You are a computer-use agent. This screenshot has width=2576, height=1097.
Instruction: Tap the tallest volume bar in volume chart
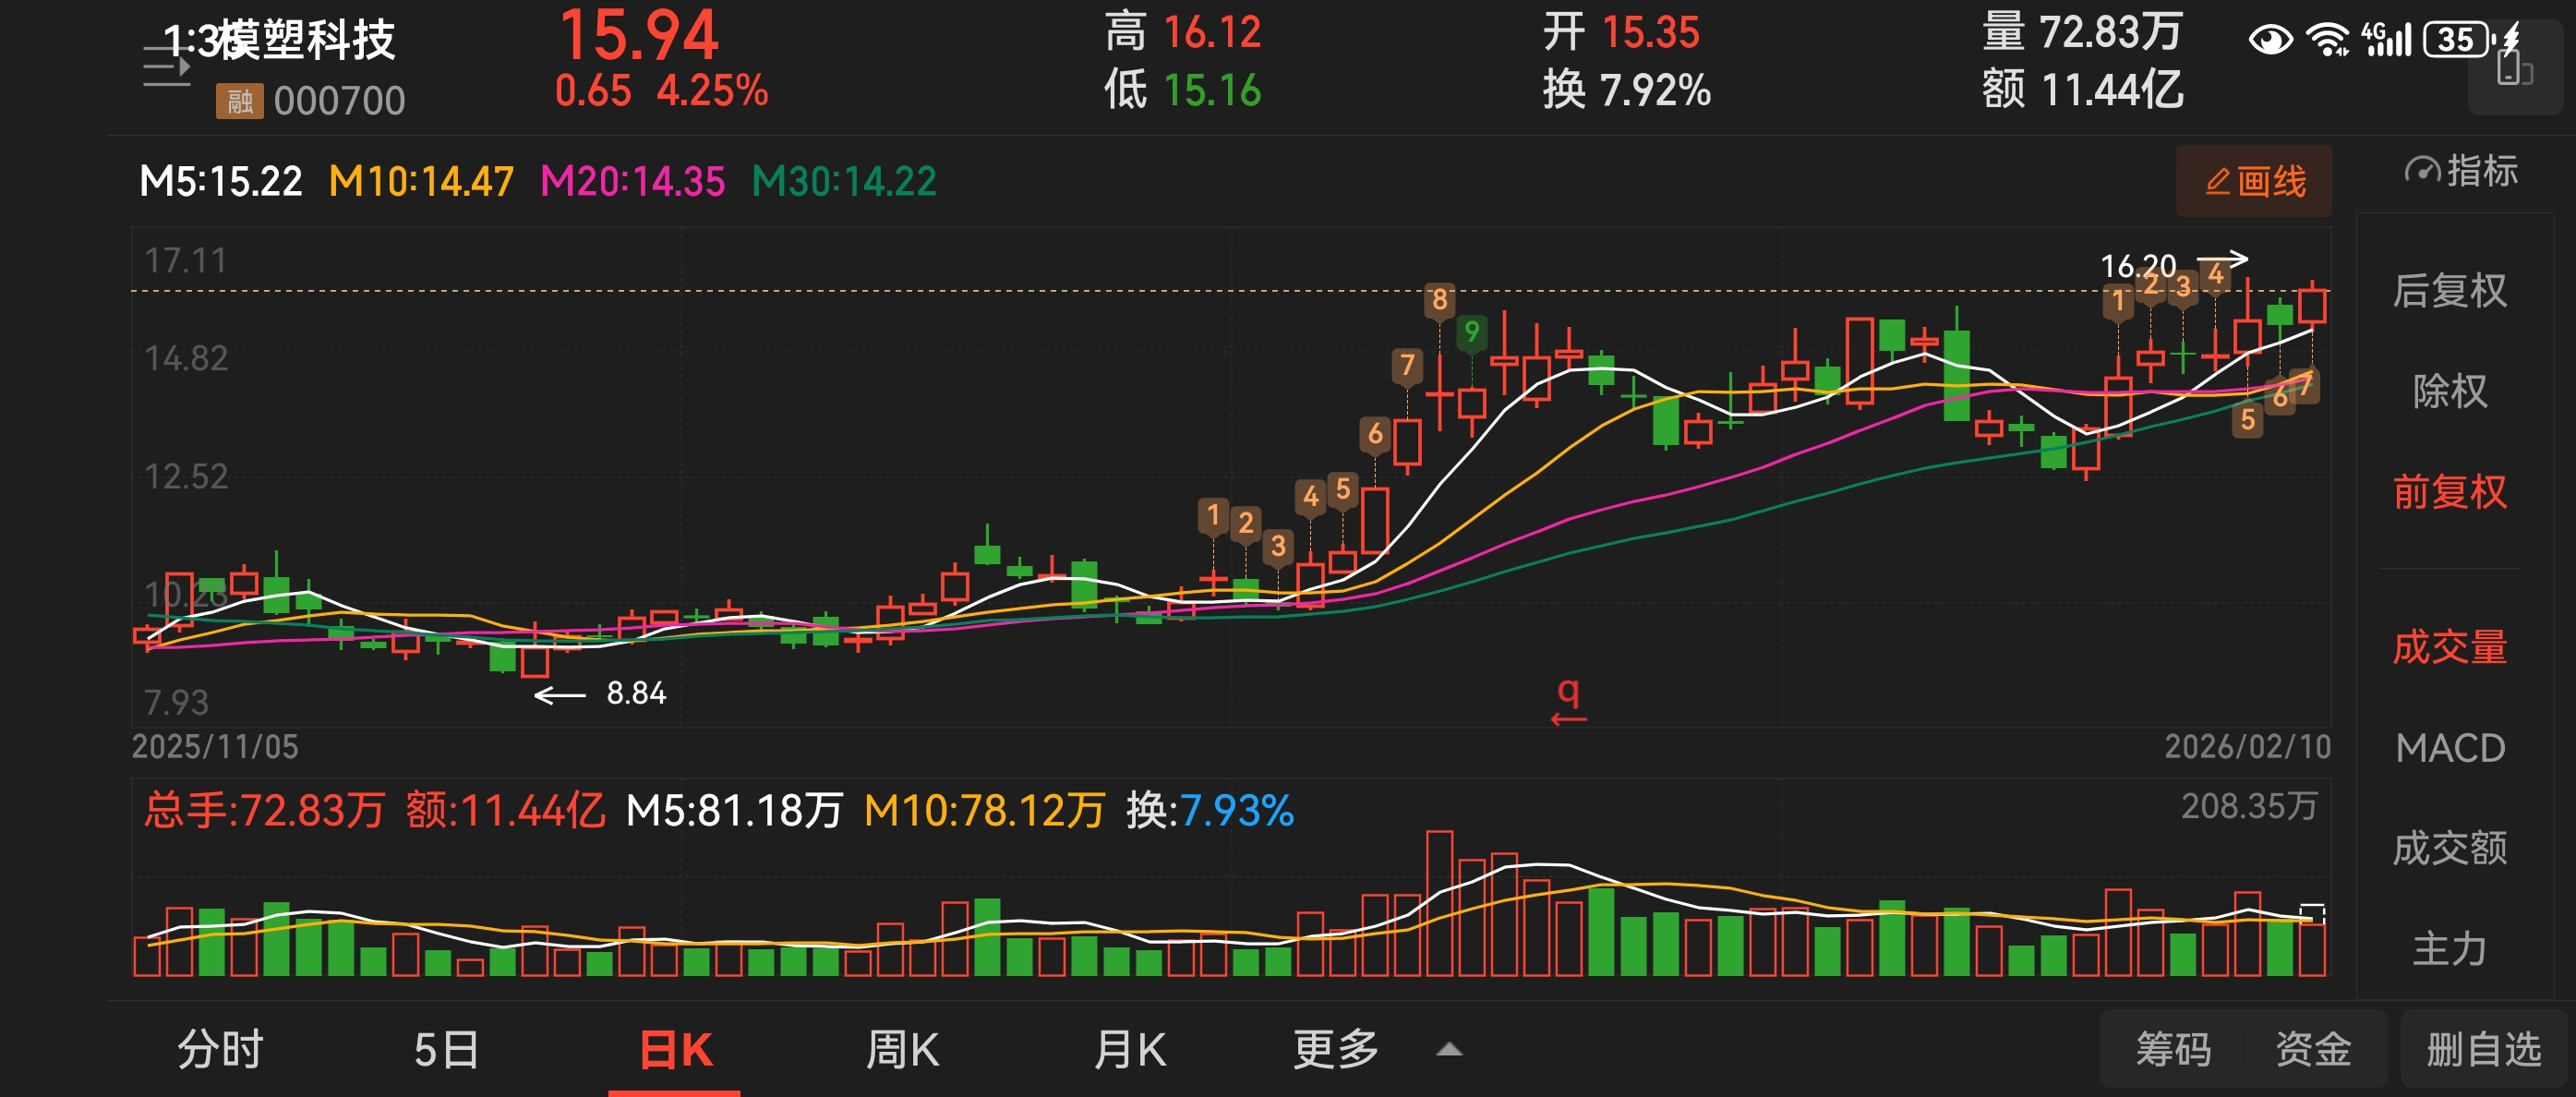(x=1439, y=903)
